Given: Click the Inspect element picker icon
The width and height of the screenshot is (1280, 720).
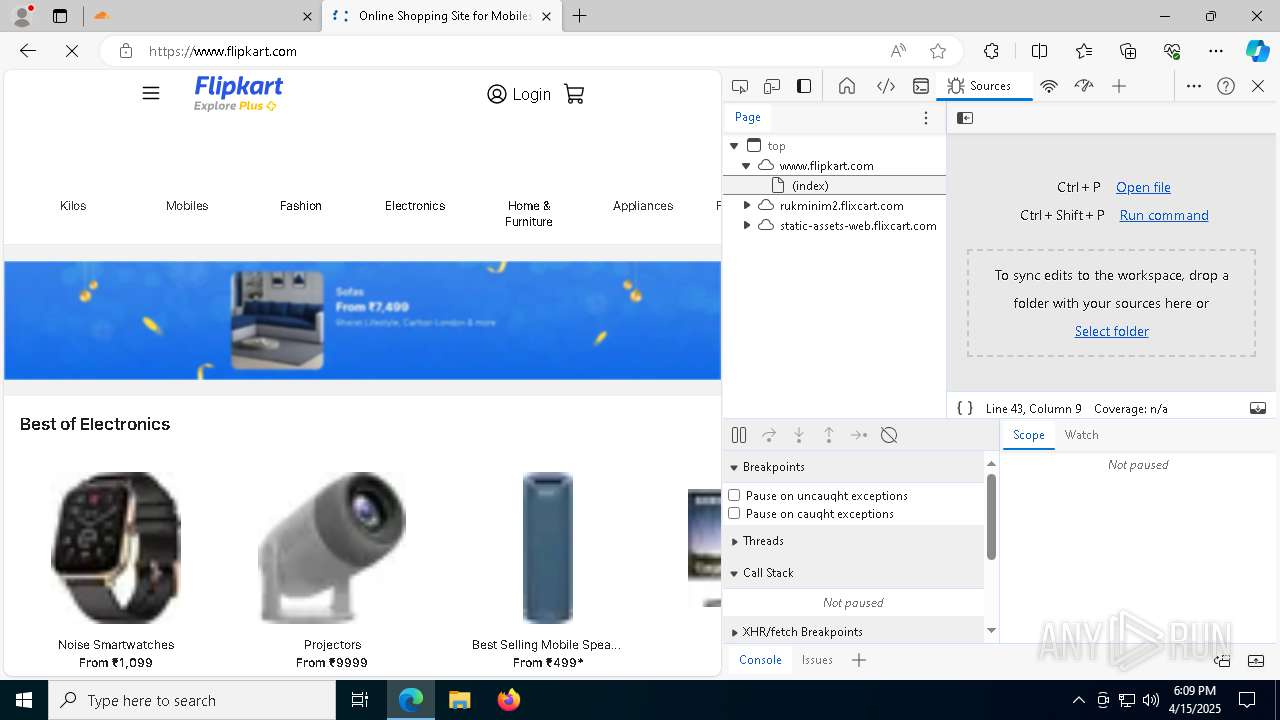Looking at the screenshot, I should point(740,86).
